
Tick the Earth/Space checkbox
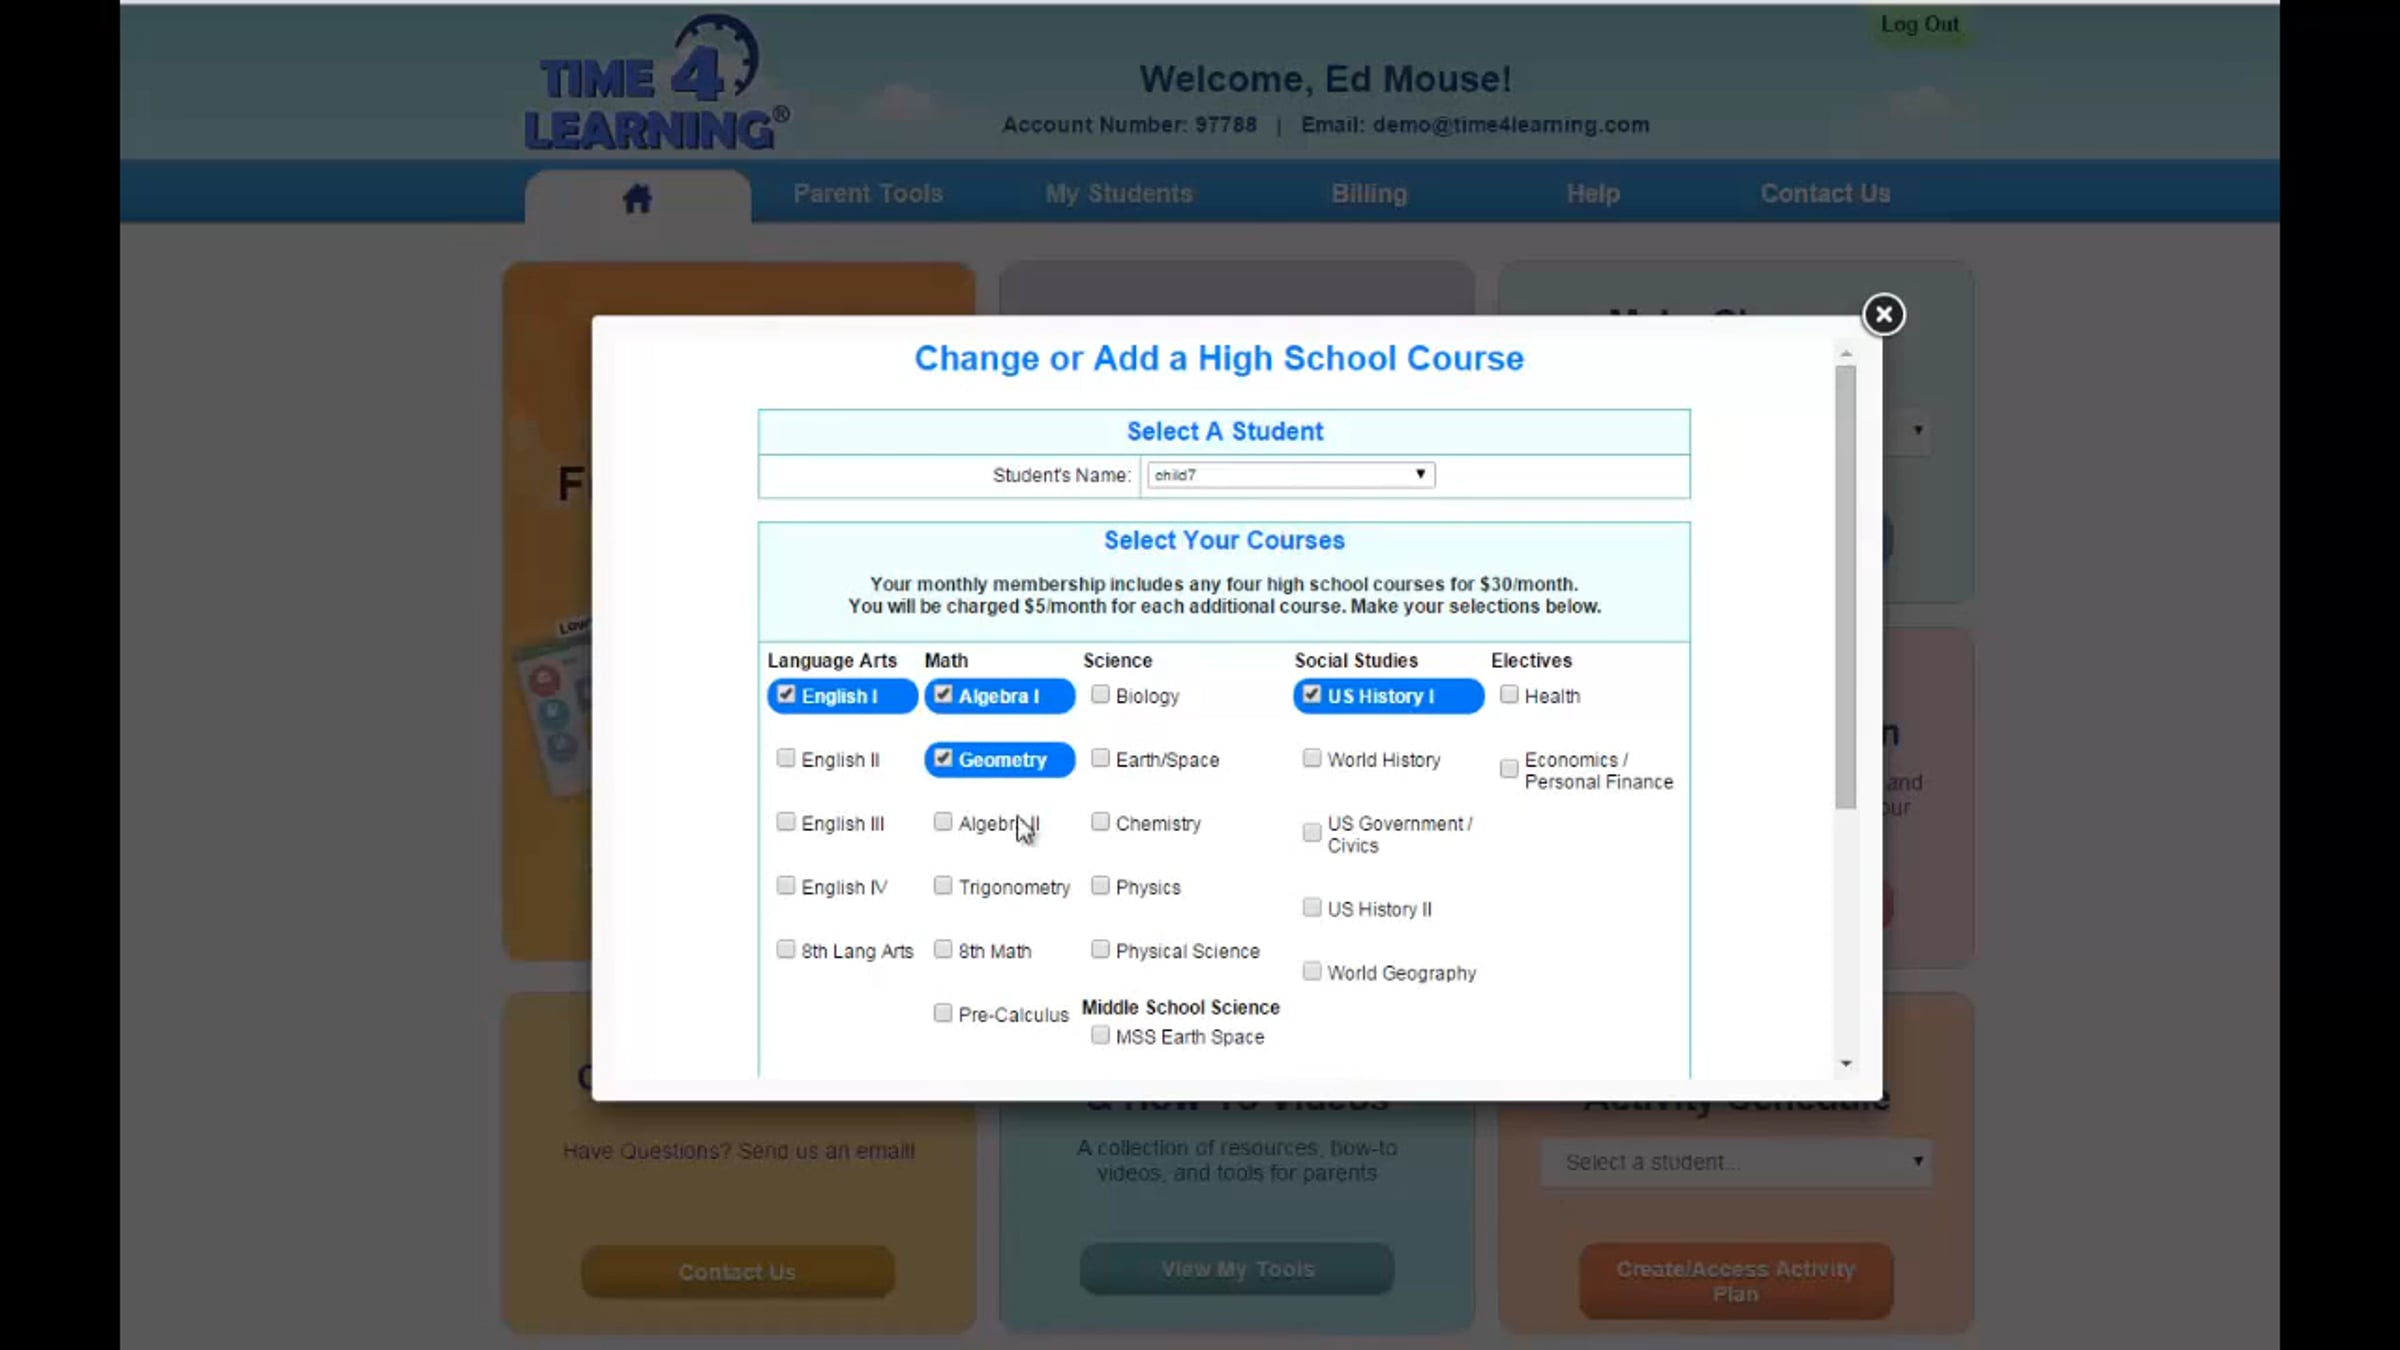pyautogui.click(x=1100, y=758)
